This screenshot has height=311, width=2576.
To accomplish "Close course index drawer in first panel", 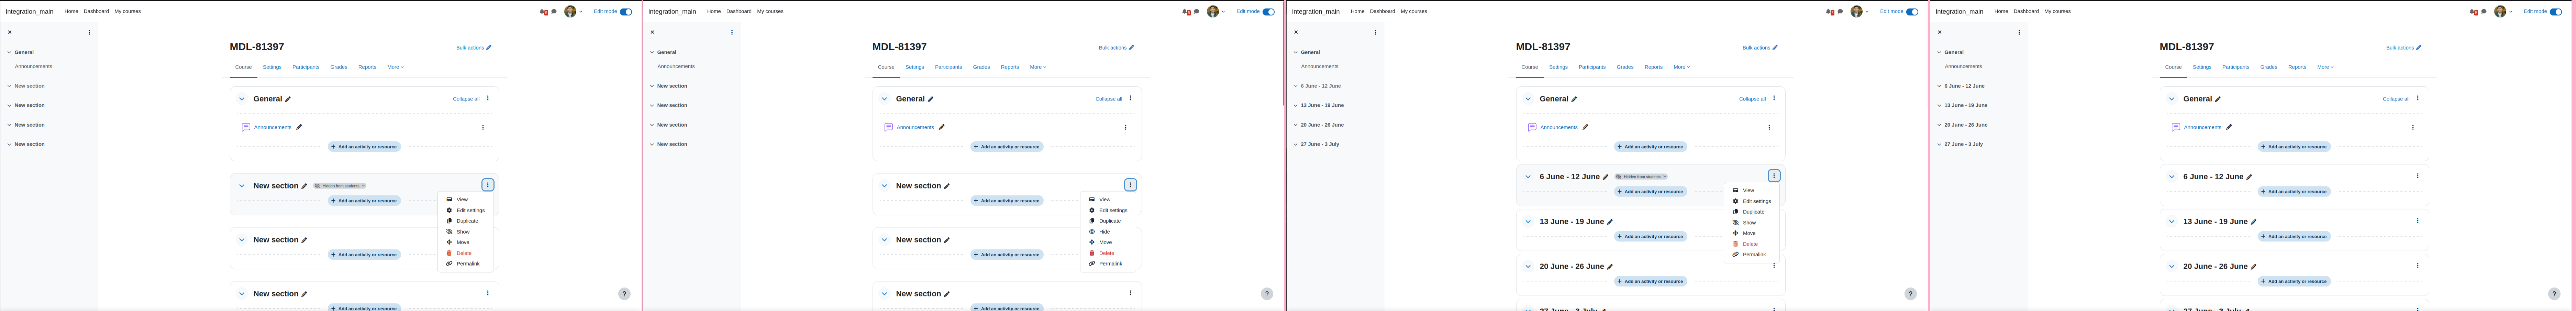I will pyautogui.click(x=10, y=32).
